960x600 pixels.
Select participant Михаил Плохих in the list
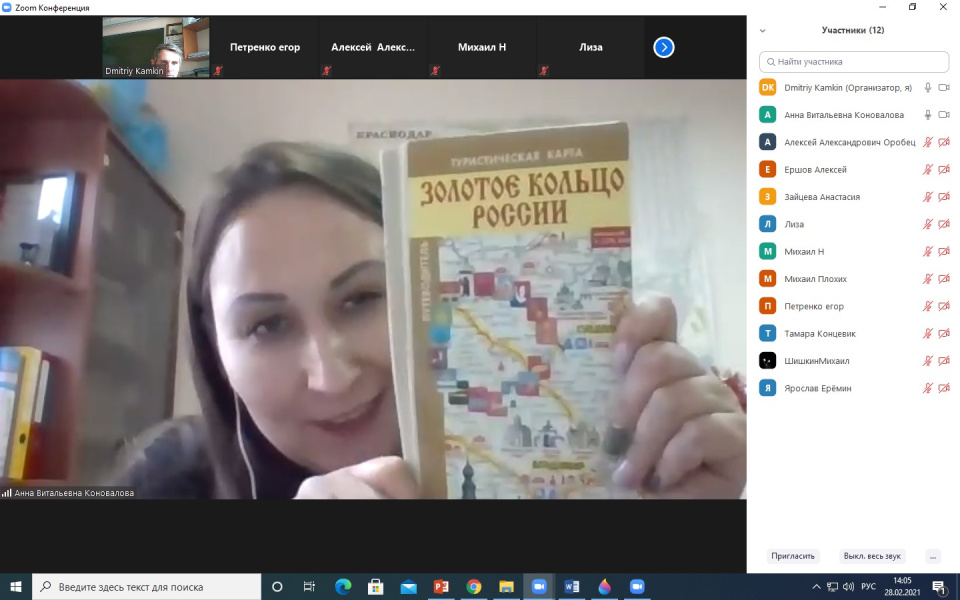pyautogui.click(x=854, y=279)
